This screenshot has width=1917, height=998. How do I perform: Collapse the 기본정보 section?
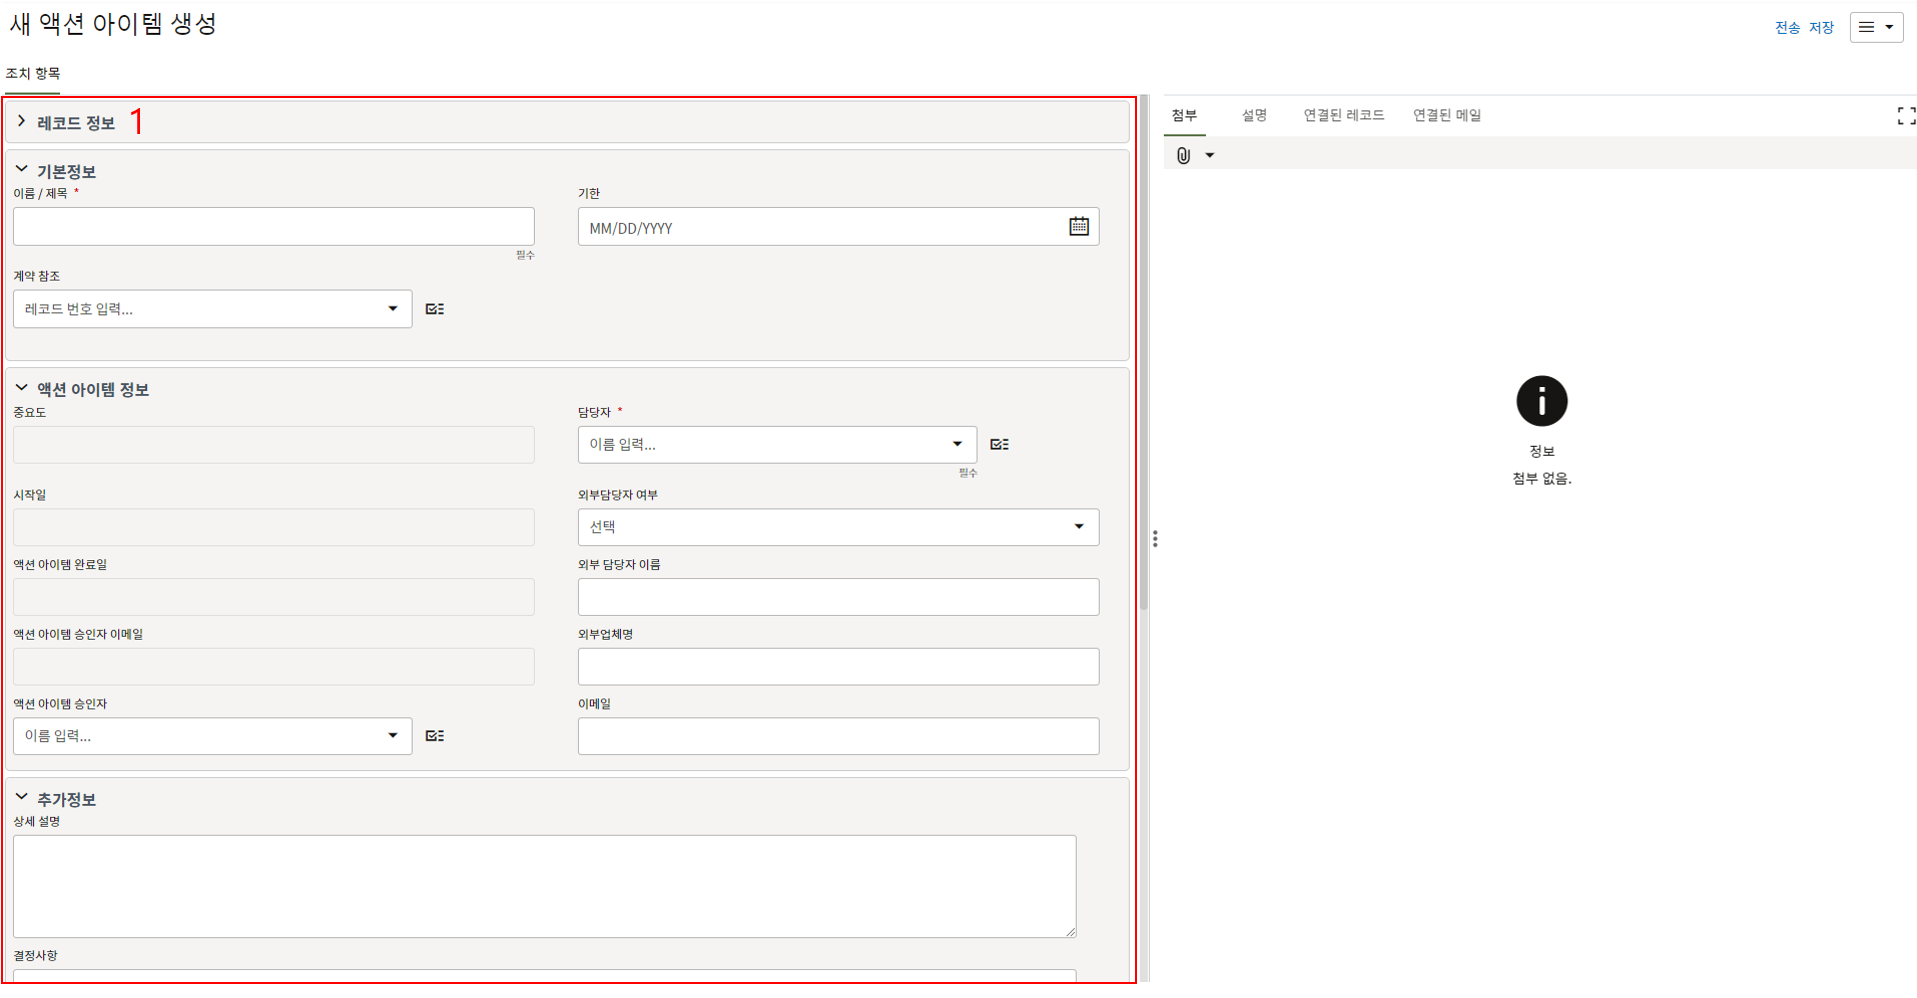(21, 170)
